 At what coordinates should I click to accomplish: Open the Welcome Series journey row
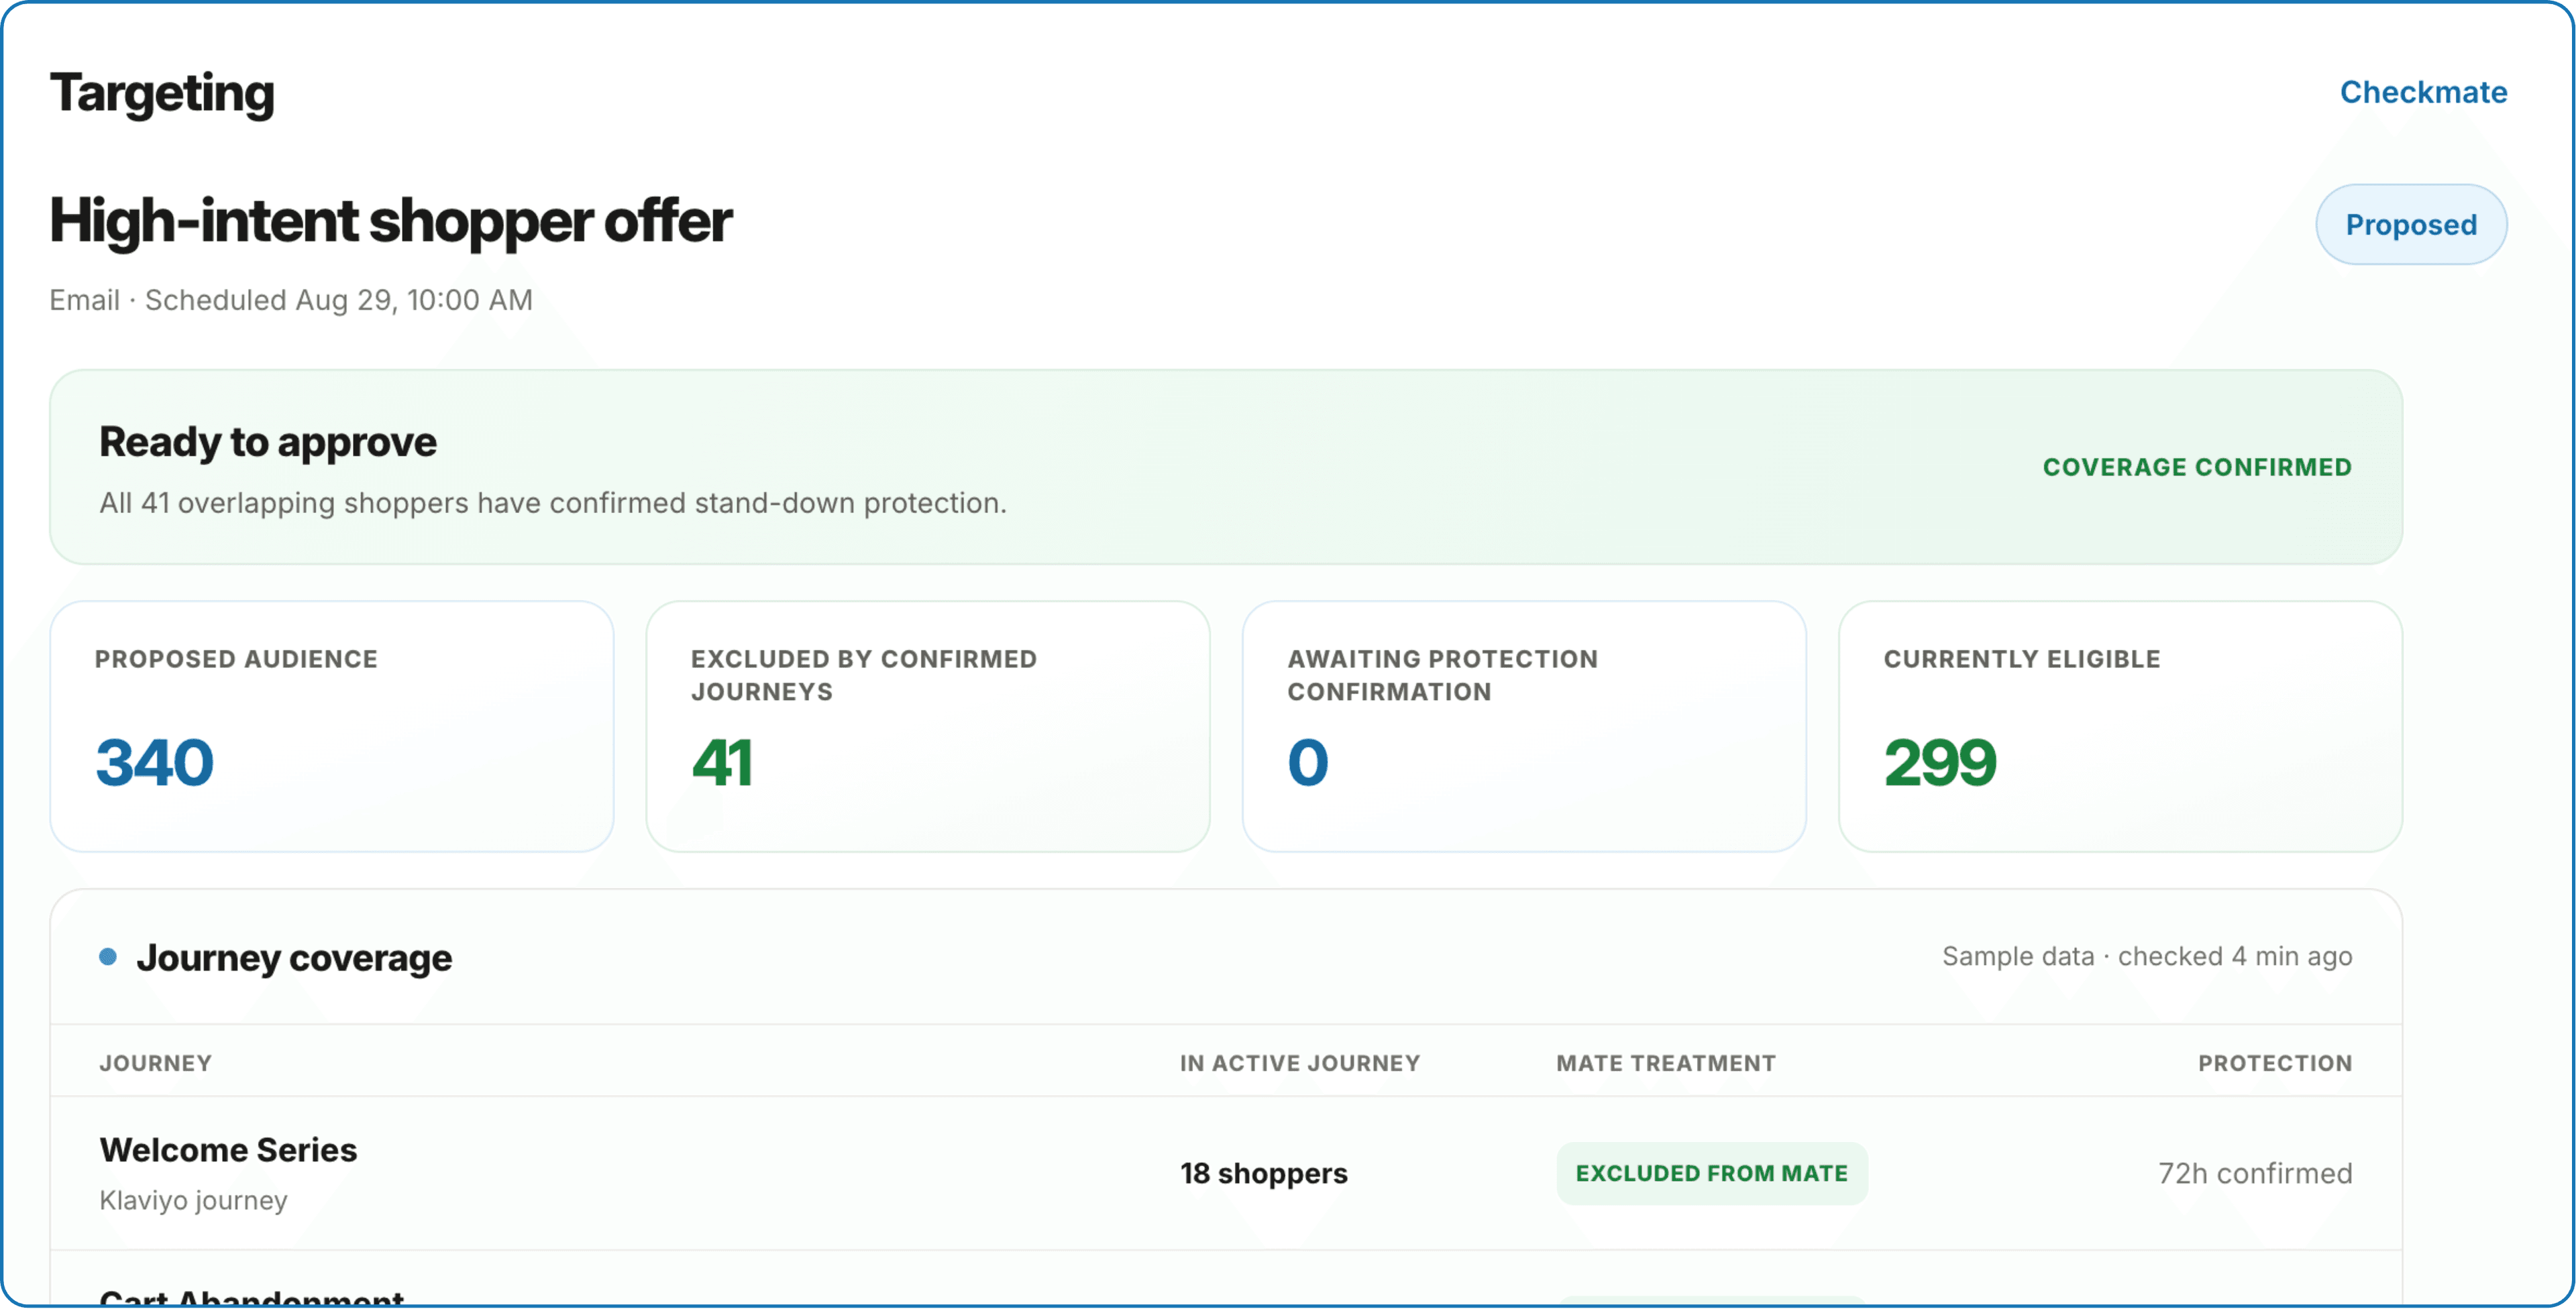(x=1226, y=1173)
